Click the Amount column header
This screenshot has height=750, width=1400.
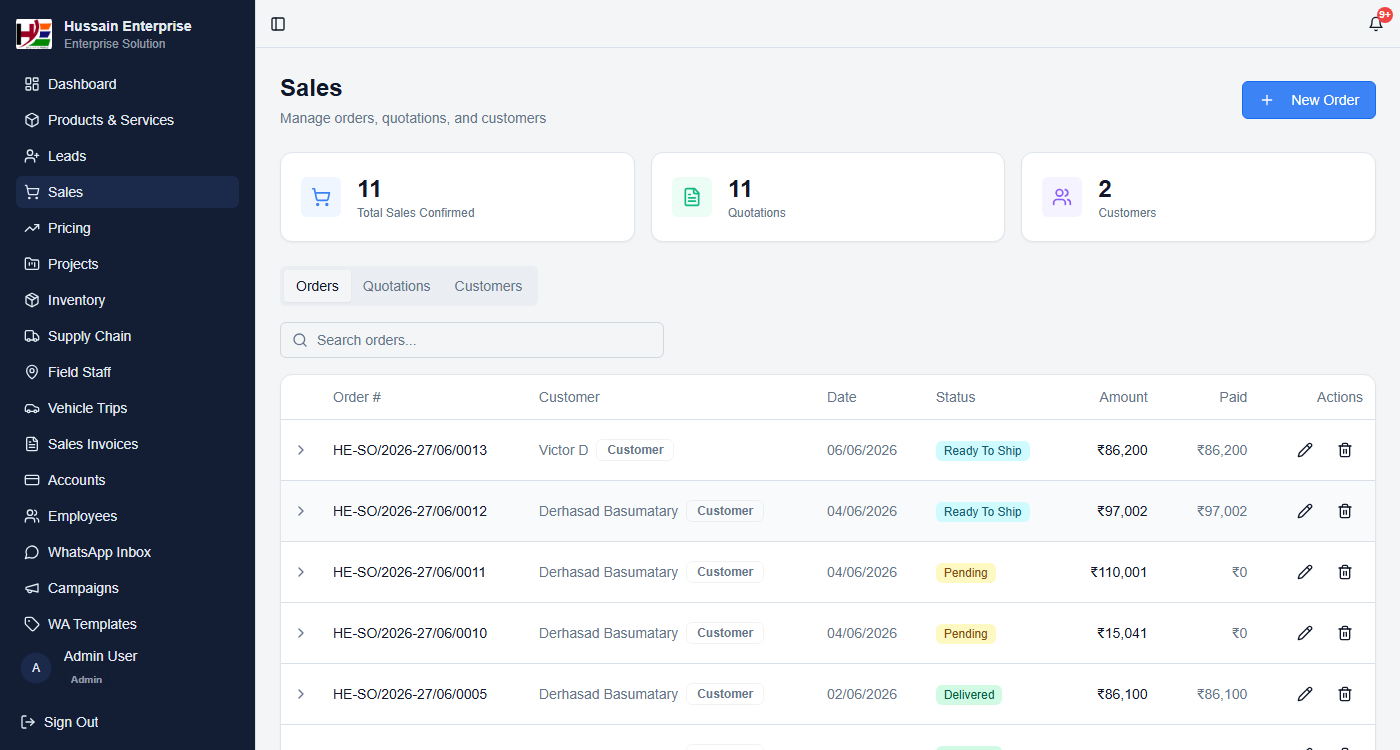[1123, 397]
